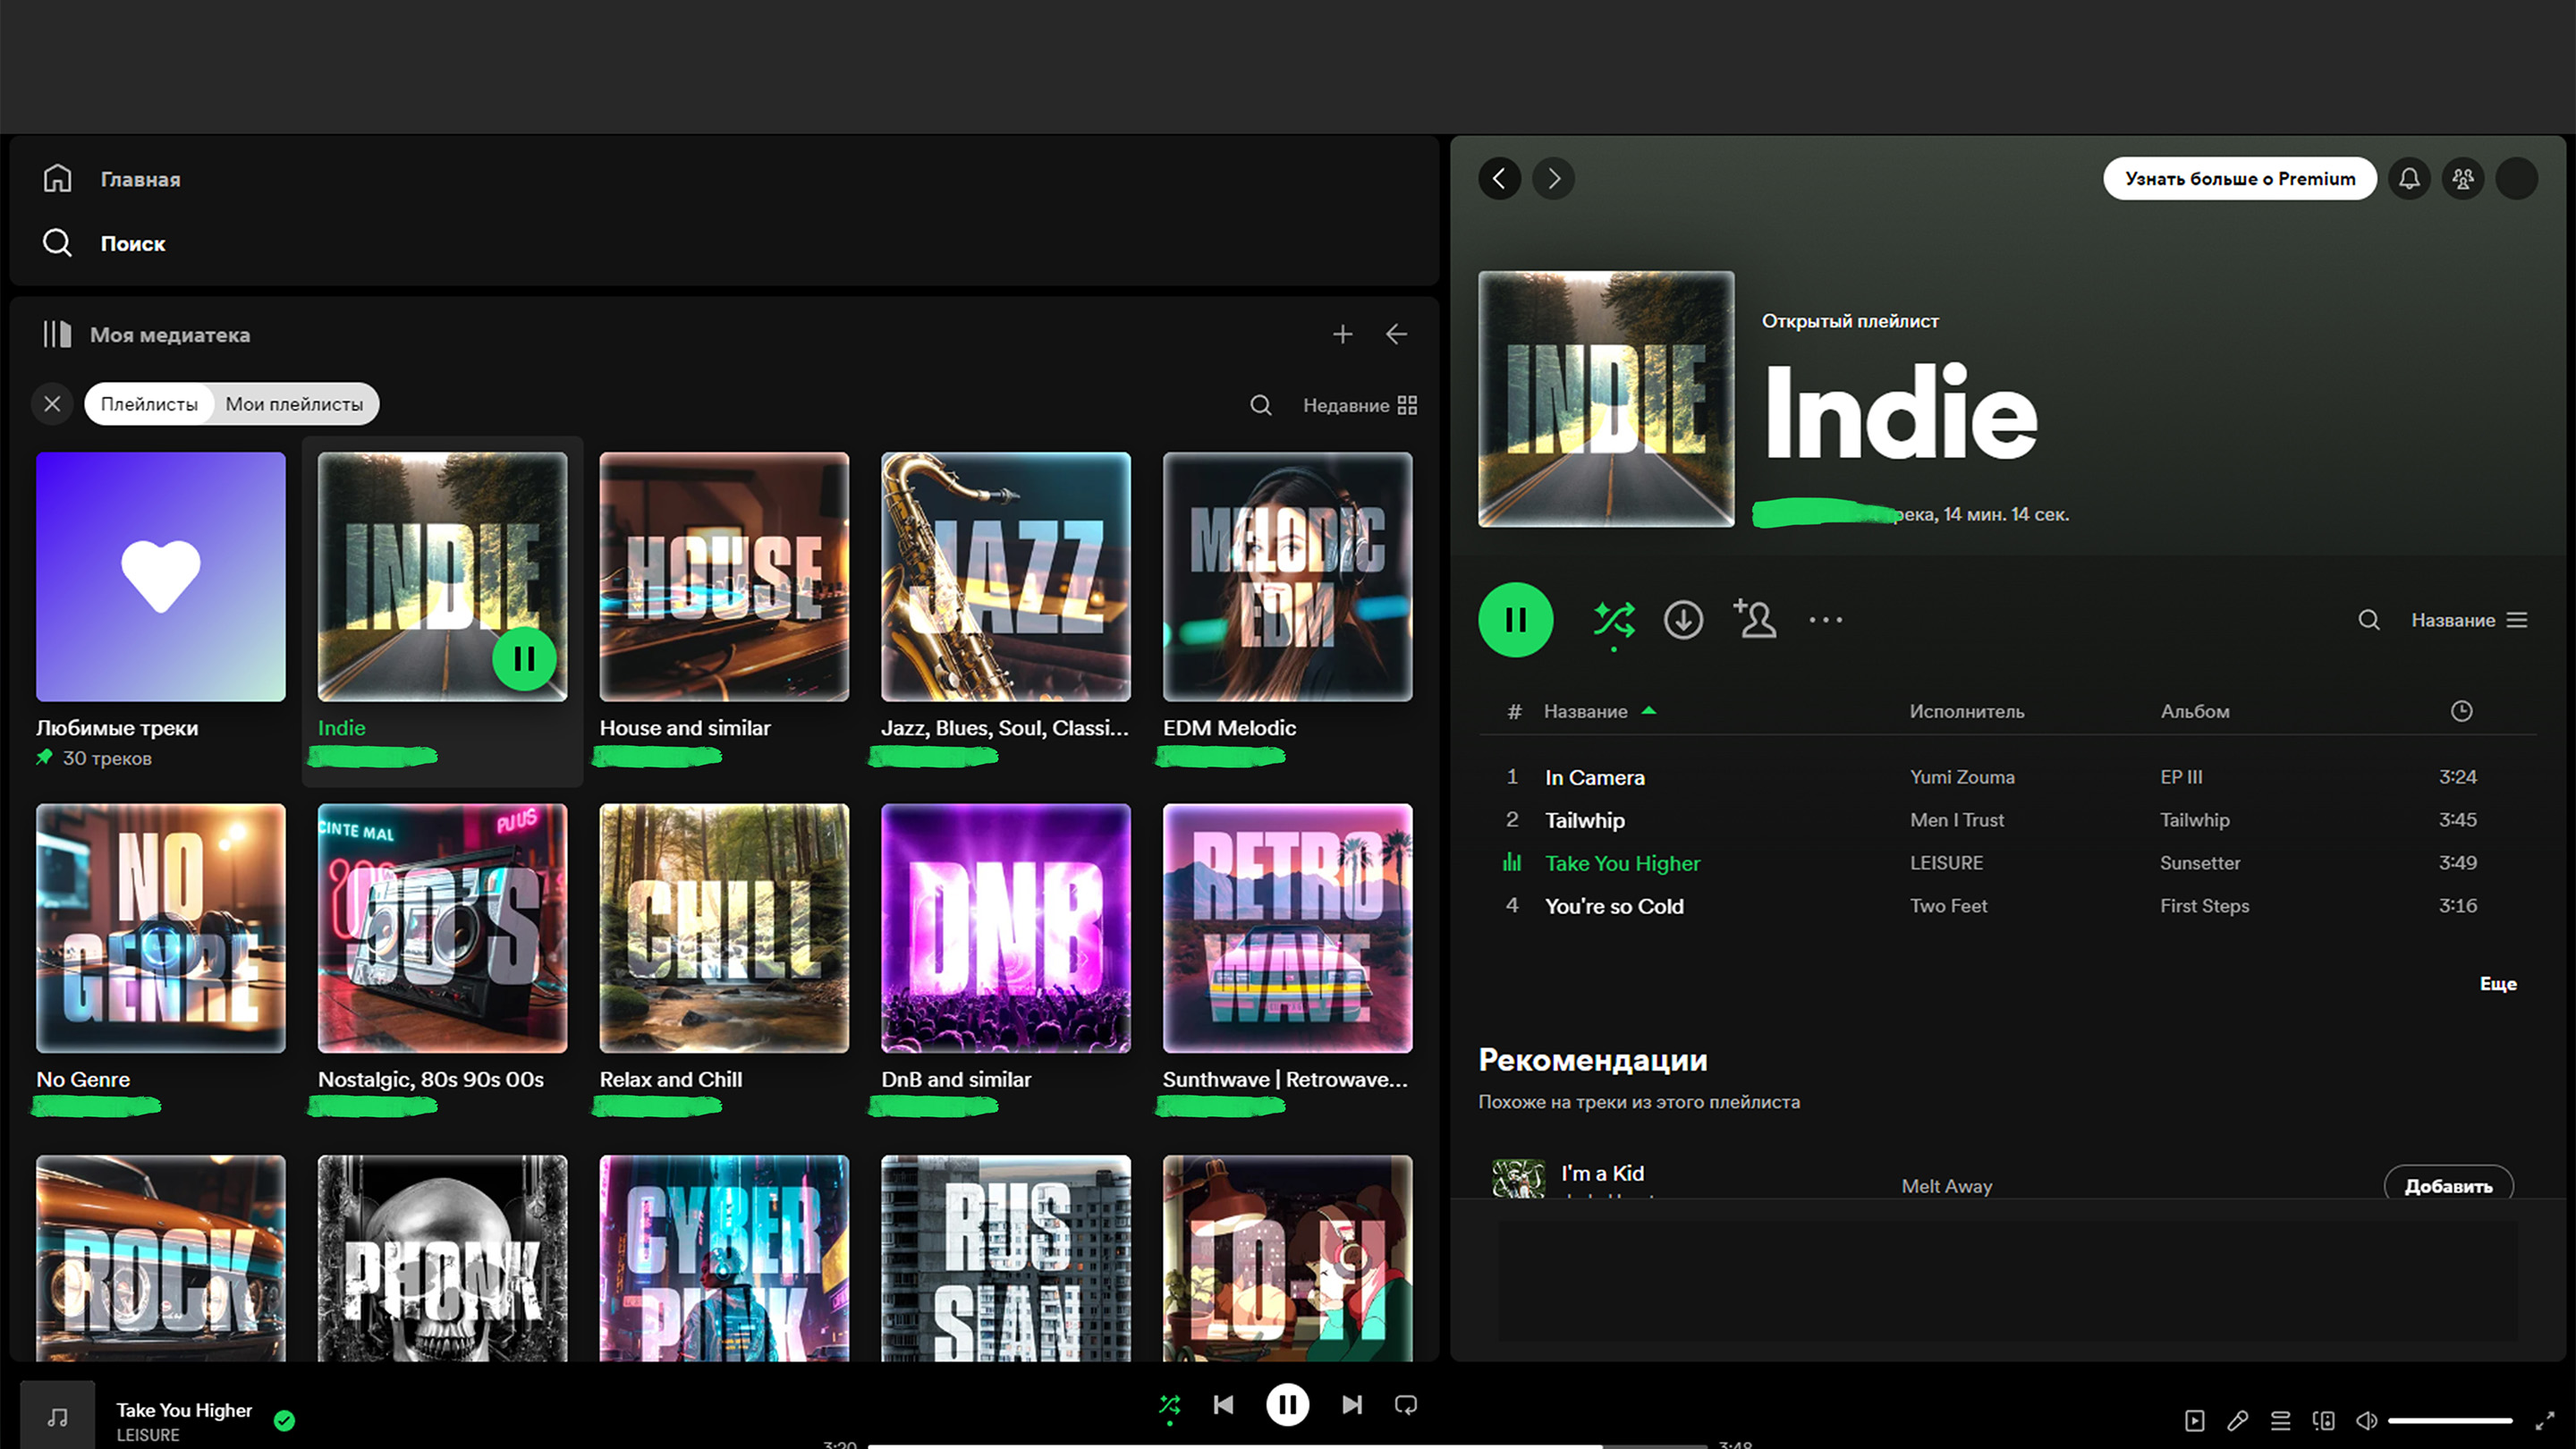Open the play queue icon

2281,1420
